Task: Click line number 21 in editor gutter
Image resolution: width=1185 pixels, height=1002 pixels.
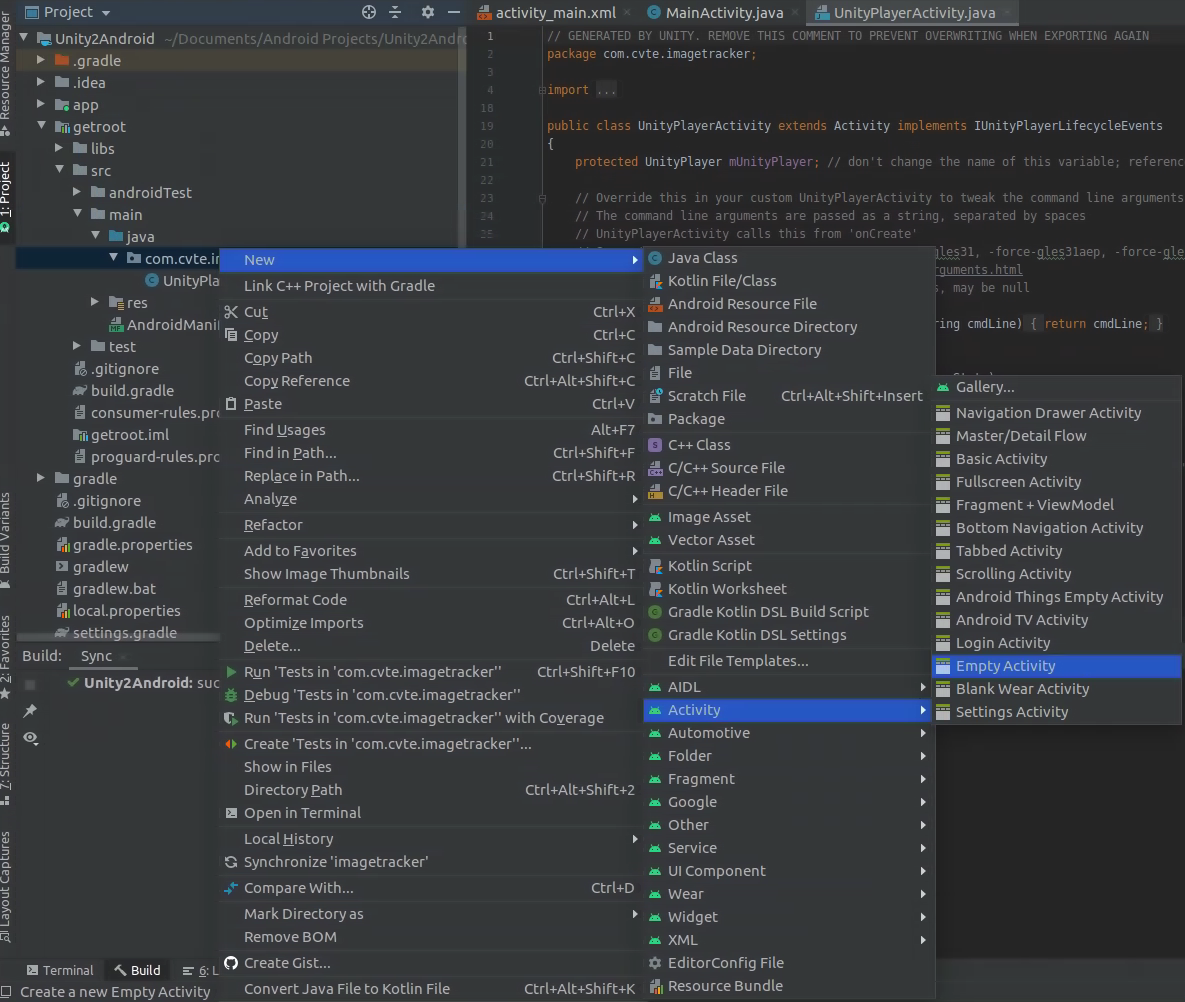Action: (x=487, y=162)
